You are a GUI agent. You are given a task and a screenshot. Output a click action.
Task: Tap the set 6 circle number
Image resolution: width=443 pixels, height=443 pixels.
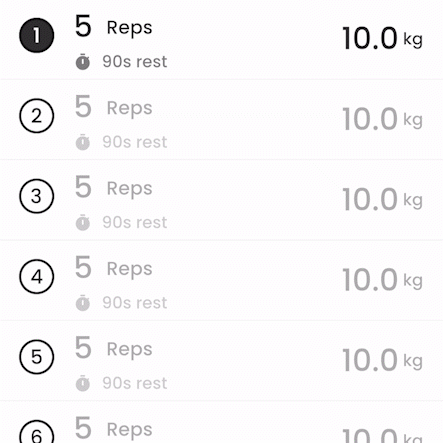point(37,432)
